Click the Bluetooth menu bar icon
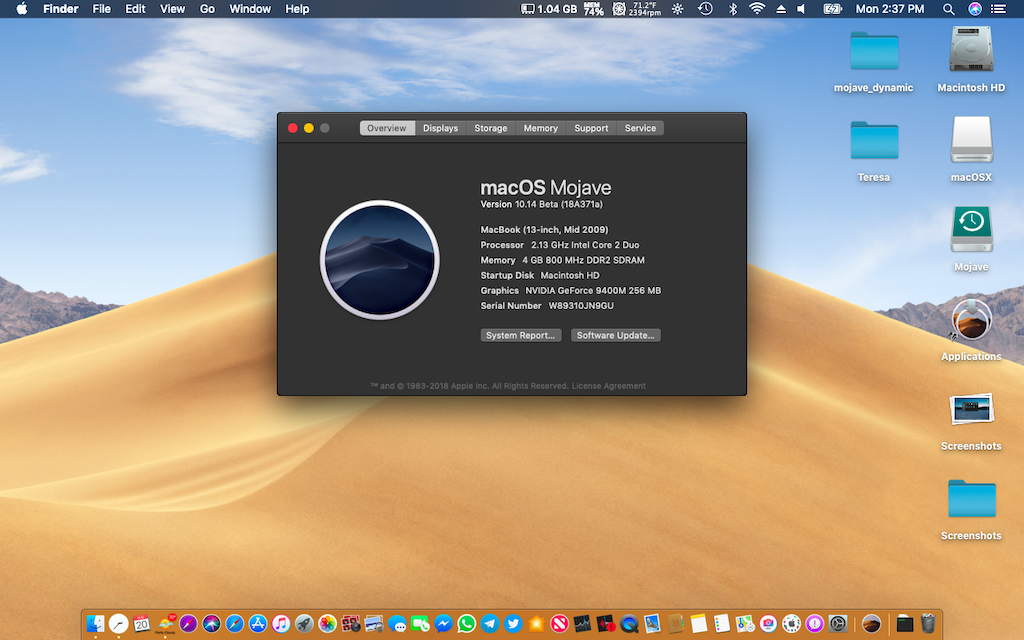The image size is (1024, 640). pos(733,8)
